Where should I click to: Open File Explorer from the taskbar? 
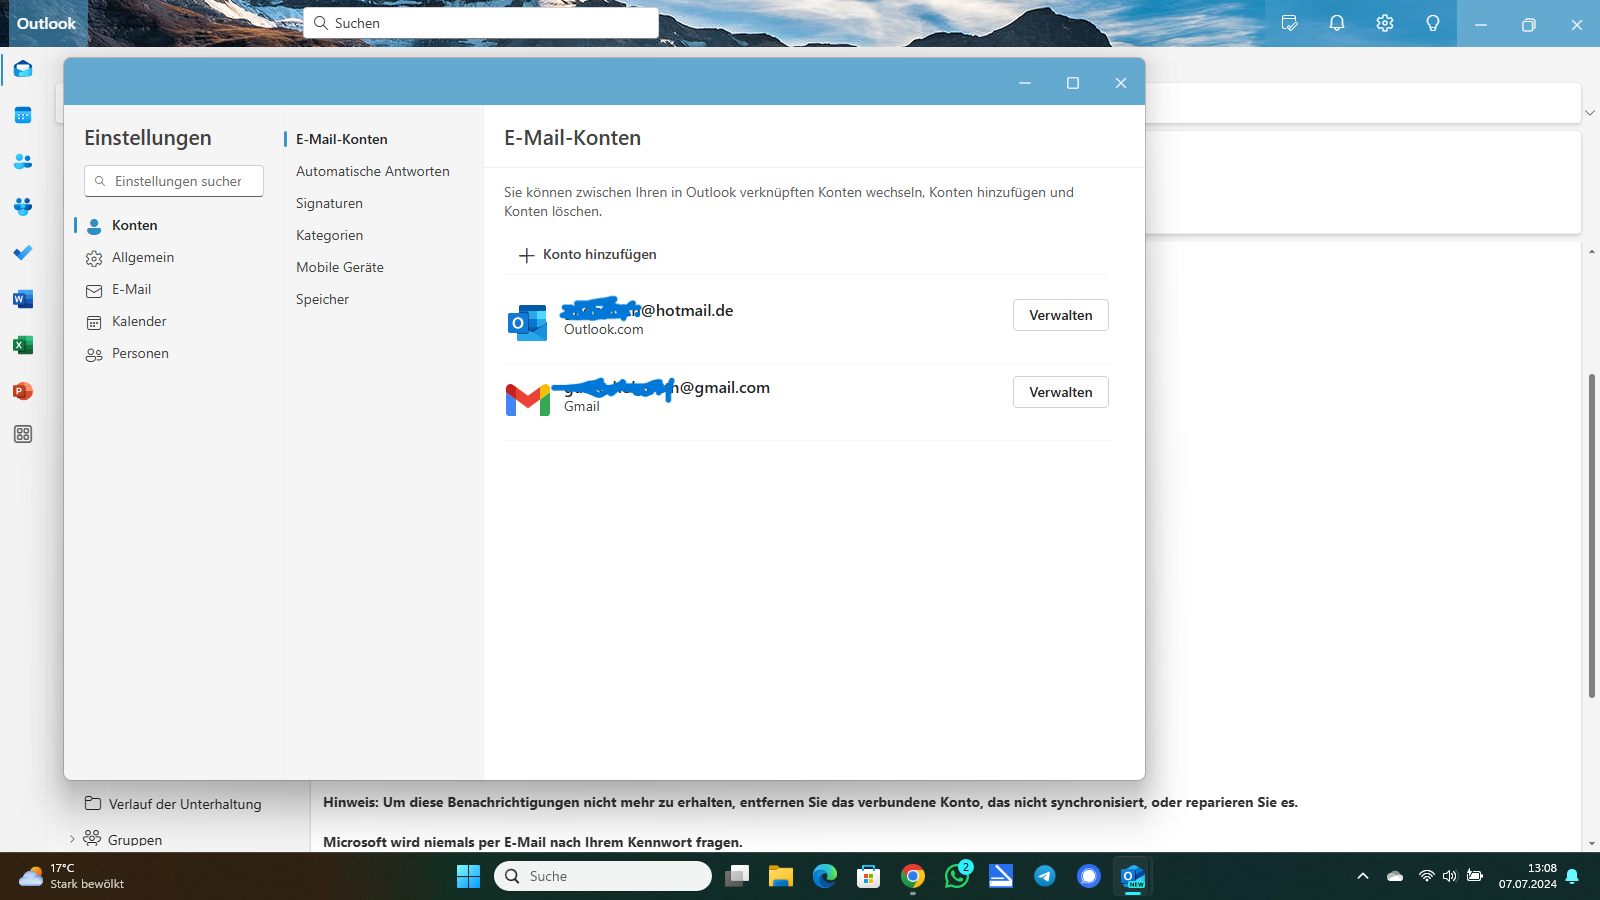point(781,876)
